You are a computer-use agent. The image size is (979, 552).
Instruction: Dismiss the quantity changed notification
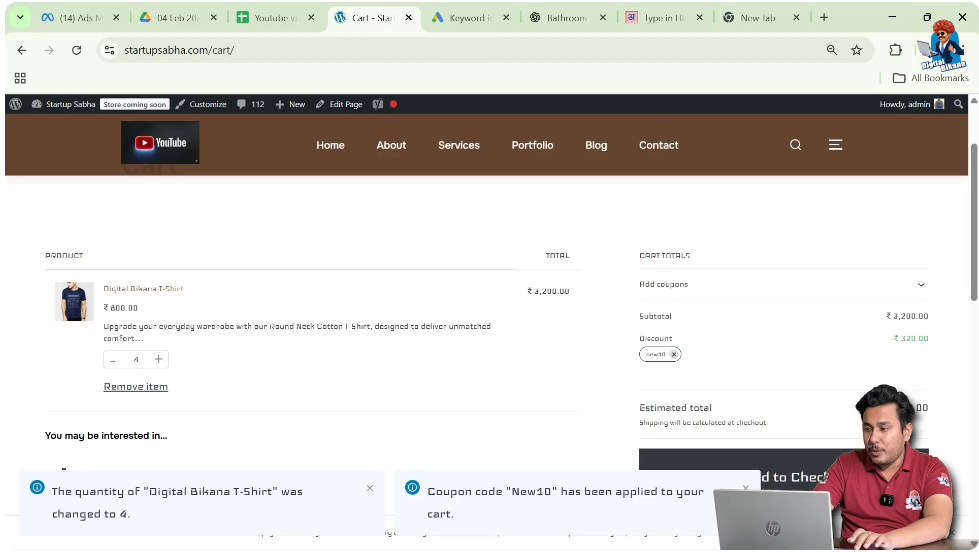tap(370, 488)
